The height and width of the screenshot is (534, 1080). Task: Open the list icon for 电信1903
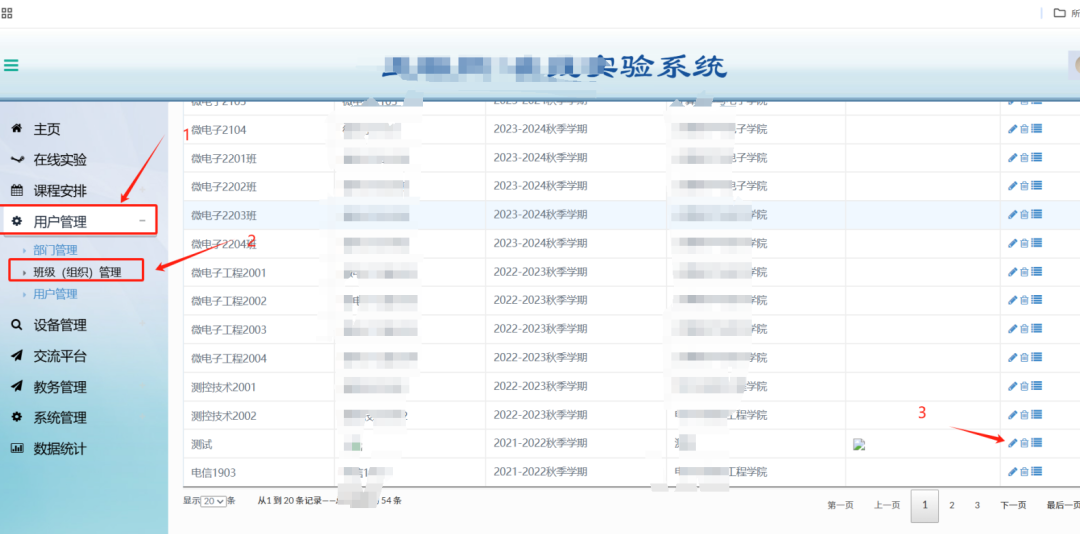(1037, 472)
